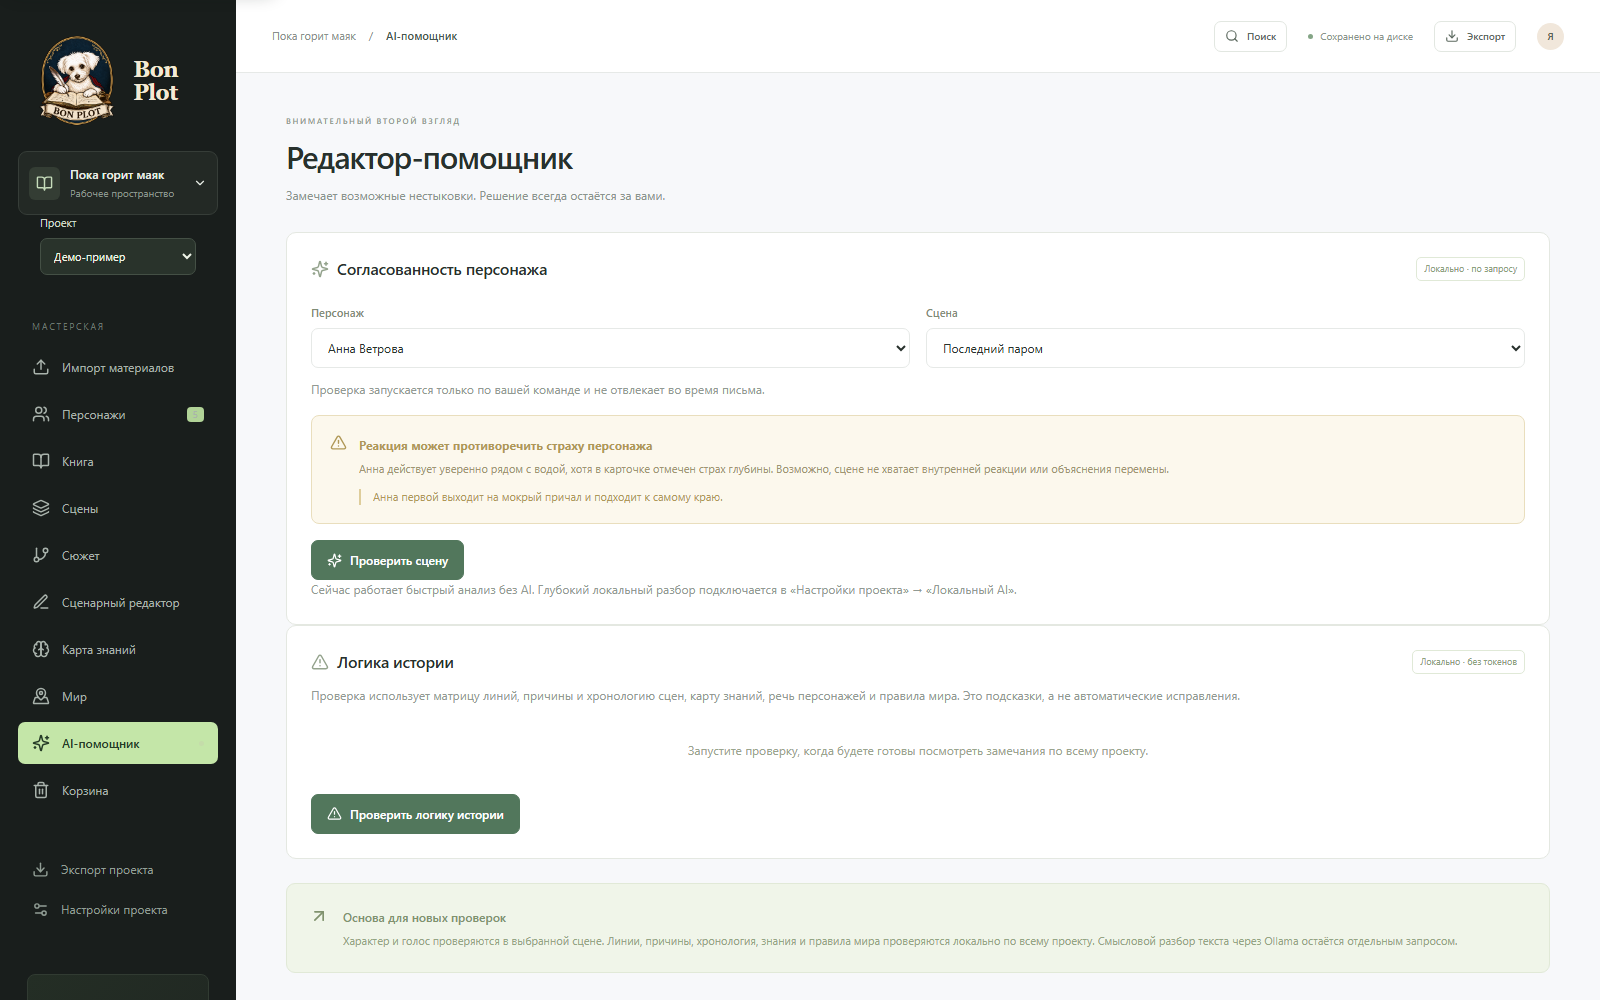Open the Демо-пример project dropdown

coord(118,257)
